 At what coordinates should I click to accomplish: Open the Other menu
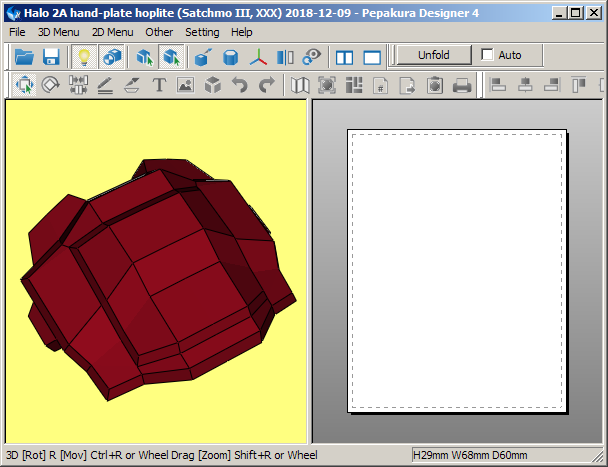159,32
